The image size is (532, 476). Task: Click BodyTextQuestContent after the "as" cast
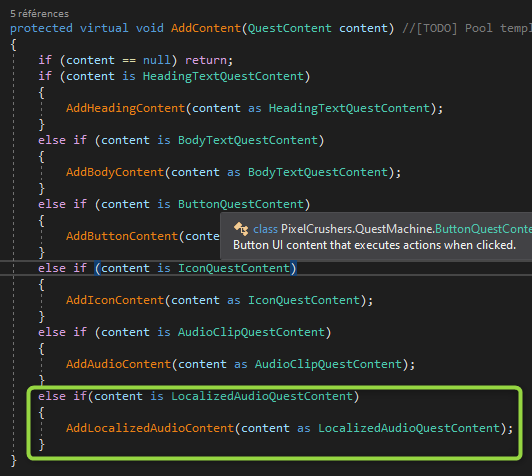point(318,172)
